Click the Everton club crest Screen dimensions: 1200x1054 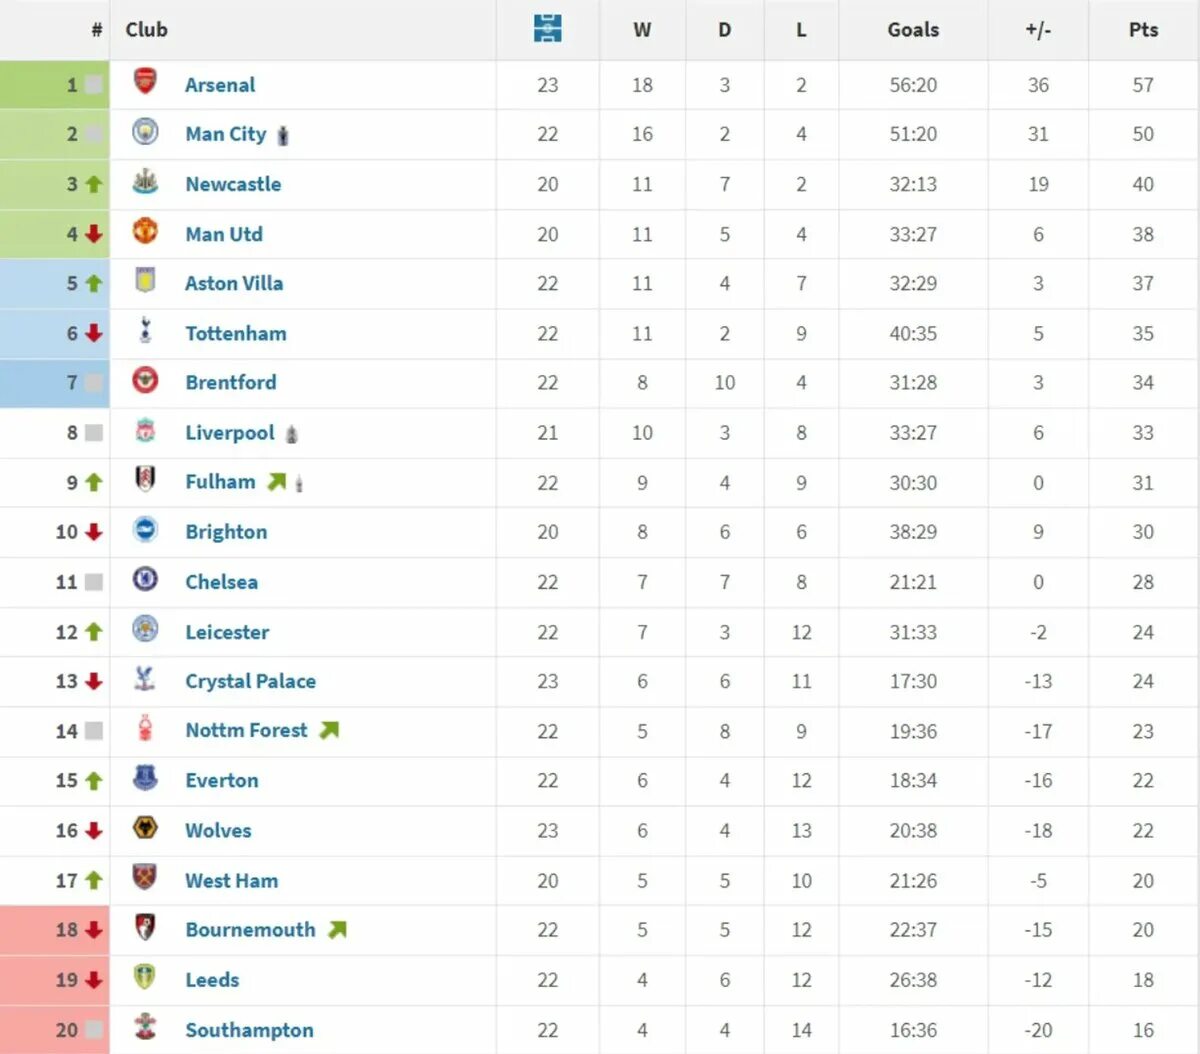tap(145, 777)
